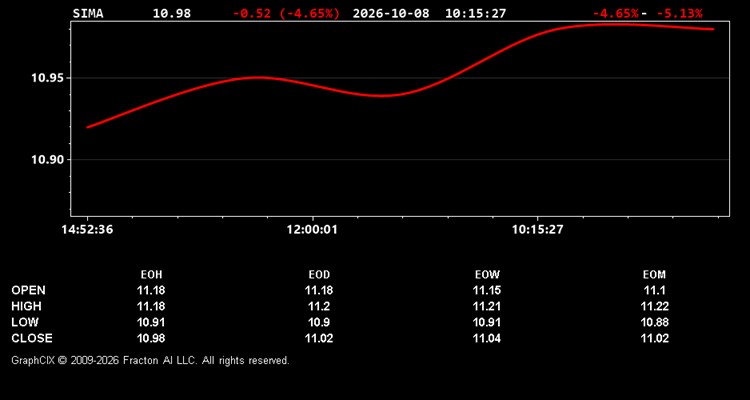Click the EOH low value 10.91
Viewport: 750px width, 400px height.
(x=151, y=322)
